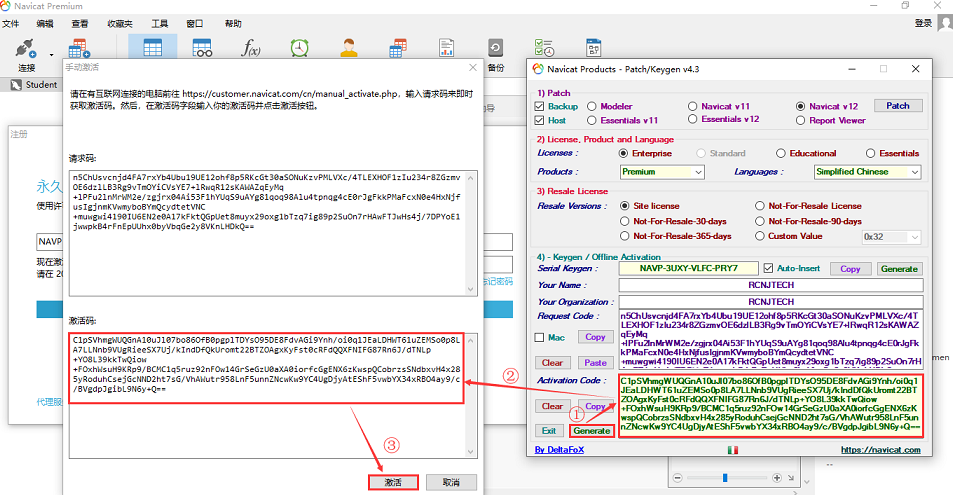The height and width of the screenshot is (495, 953).
Task: Select the Report Viewer radio option
Action: coord(800,120)
